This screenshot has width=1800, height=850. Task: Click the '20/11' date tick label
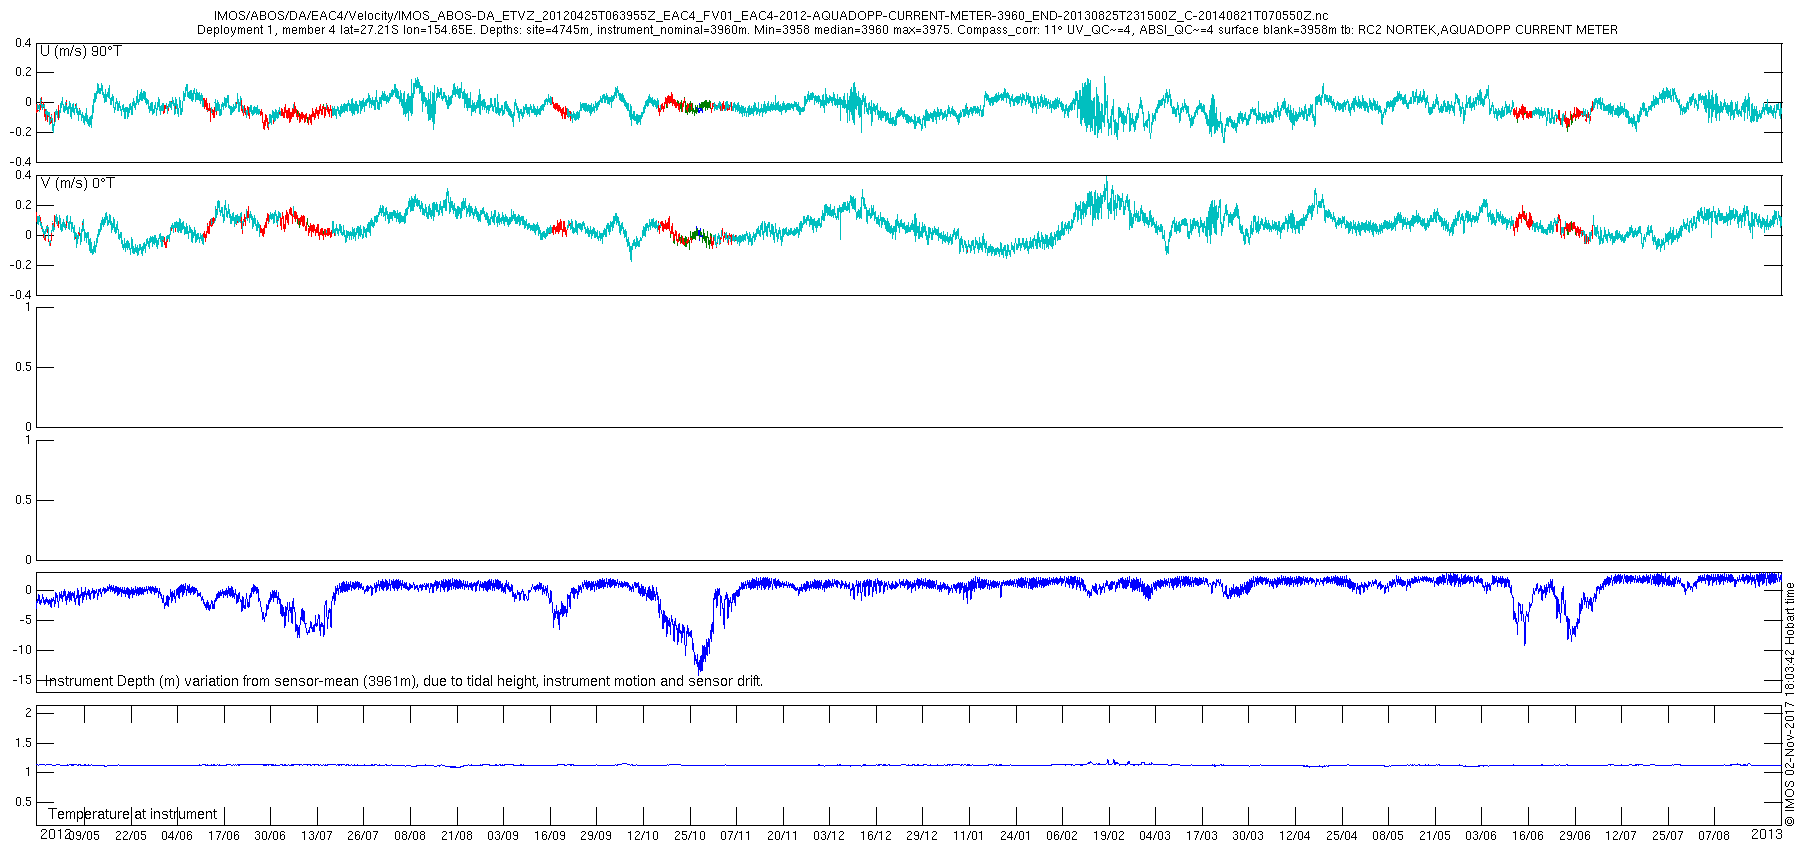pyautogui.click(x=782, y=836)
